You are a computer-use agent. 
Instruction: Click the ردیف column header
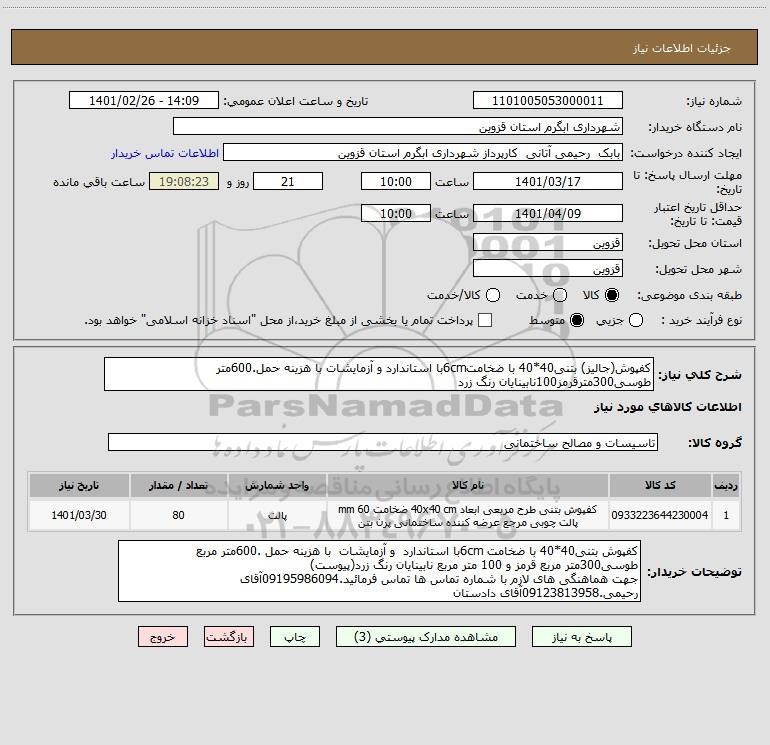pos(726,485)
